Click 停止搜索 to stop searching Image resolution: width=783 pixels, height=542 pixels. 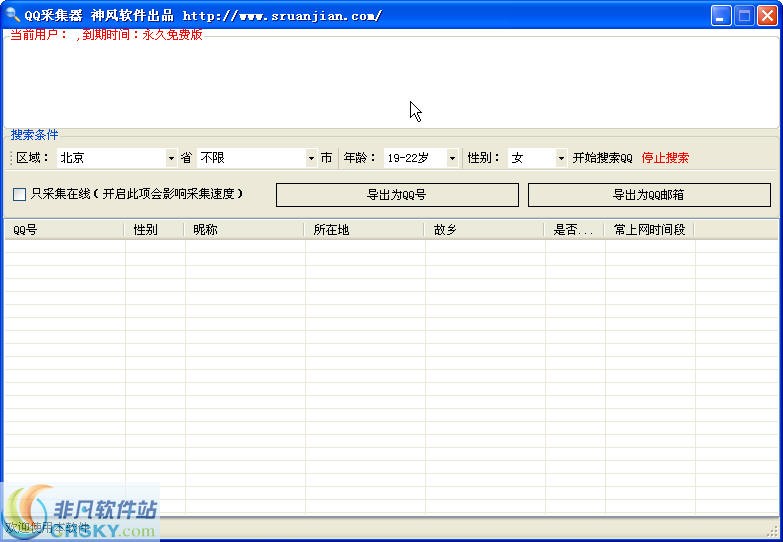pyautogui.click(x=665, y=158)
